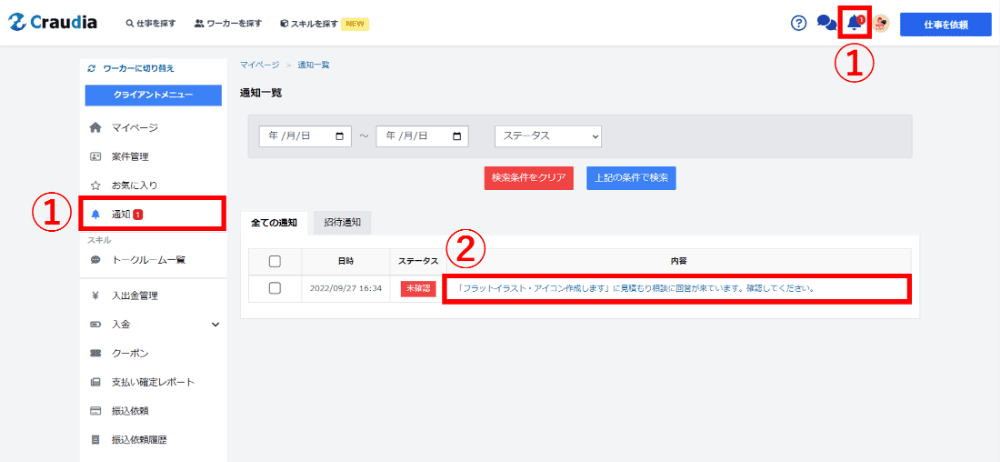The width and height of the screenshot is (1000, 462).
Task: Open the フラットイラスト notification message link
Action: (634, 289)
